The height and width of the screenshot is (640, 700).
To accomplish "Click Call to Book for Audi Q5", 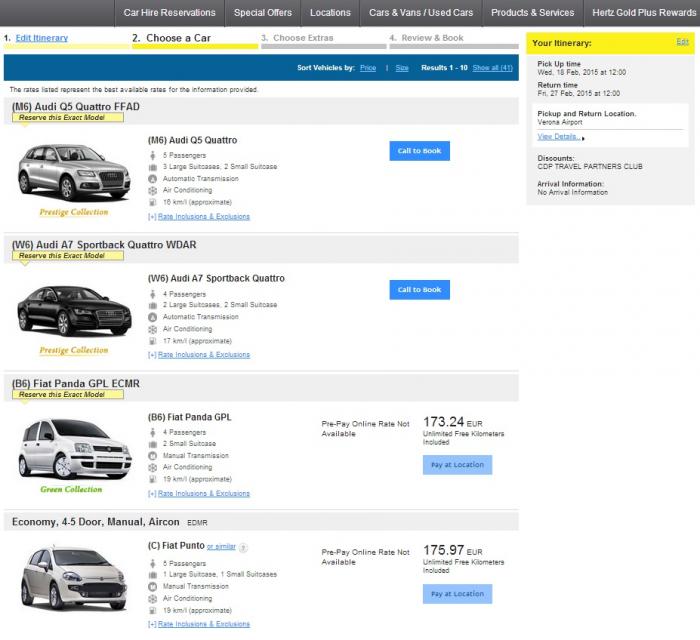I will [x=419, y=151].
